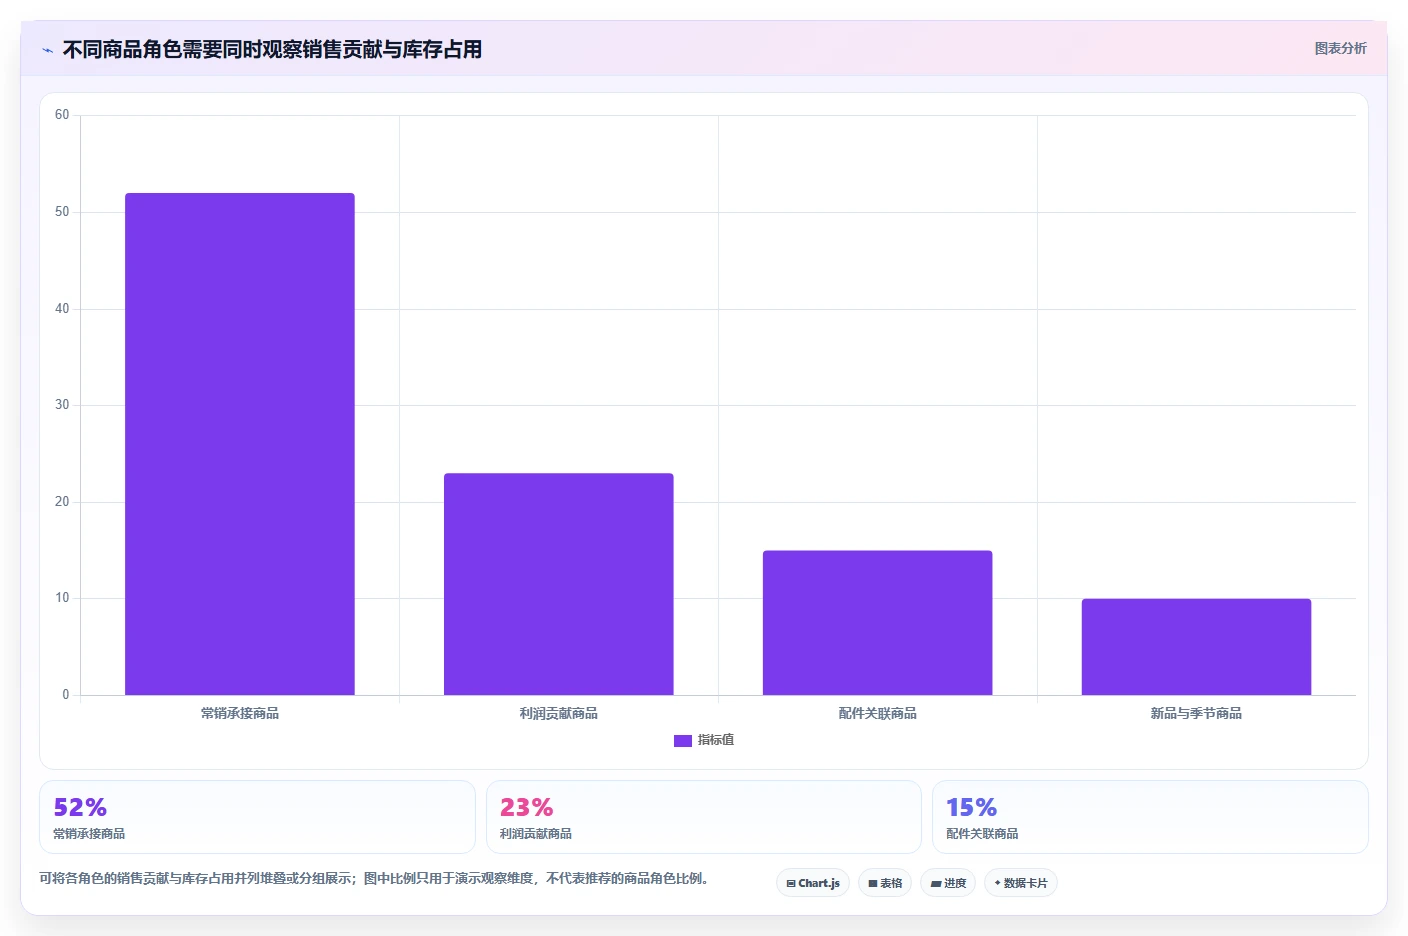
Task: Click the 图表分析 label in header
Action: pos(1340,48)
